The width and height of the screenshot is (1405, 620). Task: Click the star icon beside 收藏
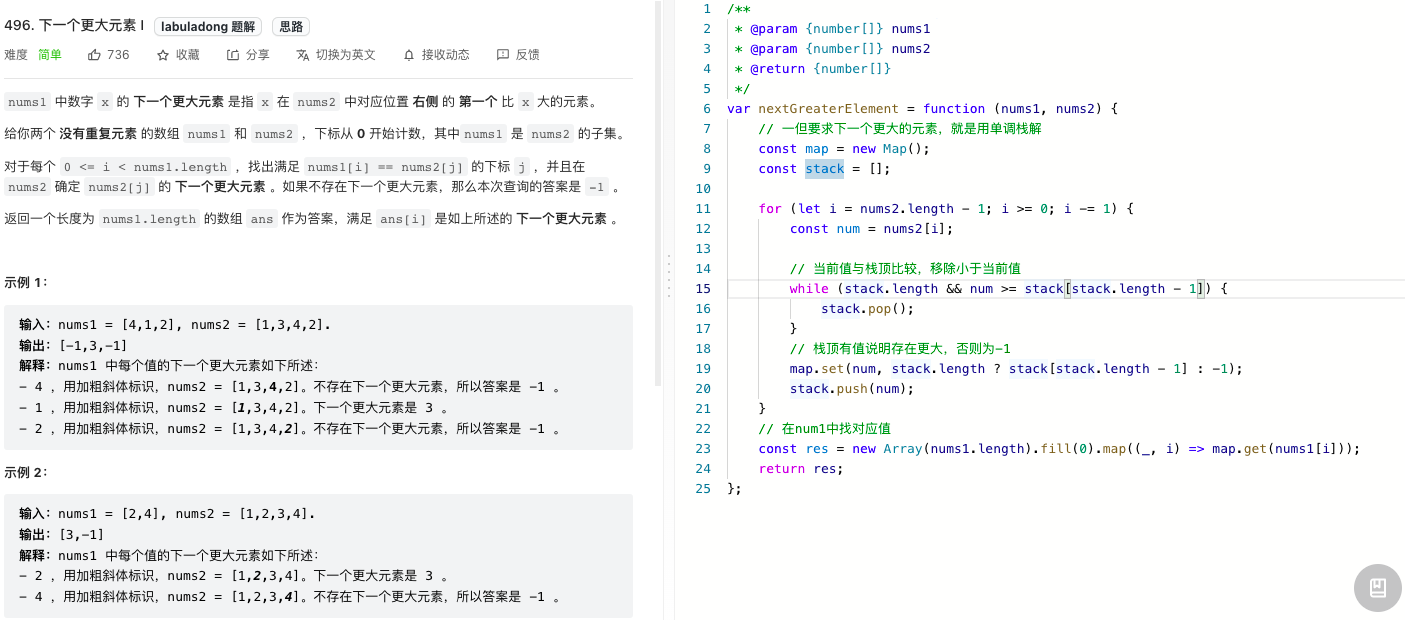(163, 55)
